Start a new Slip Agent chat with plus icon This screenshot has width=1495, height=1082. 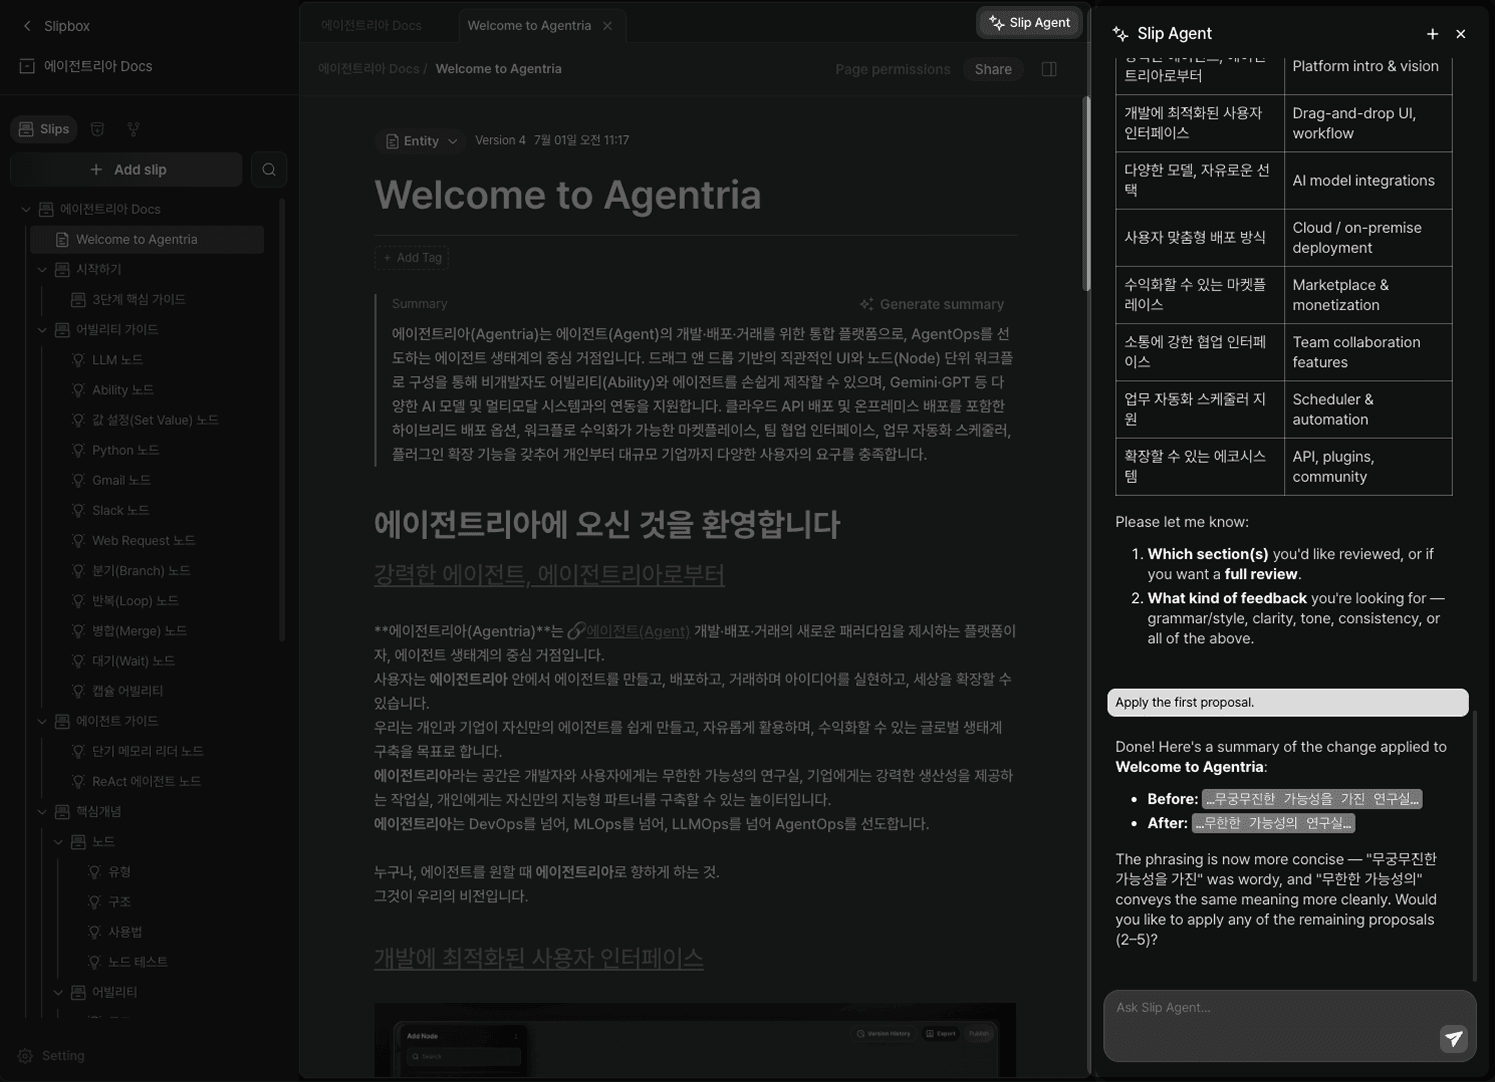(1432, 34)
